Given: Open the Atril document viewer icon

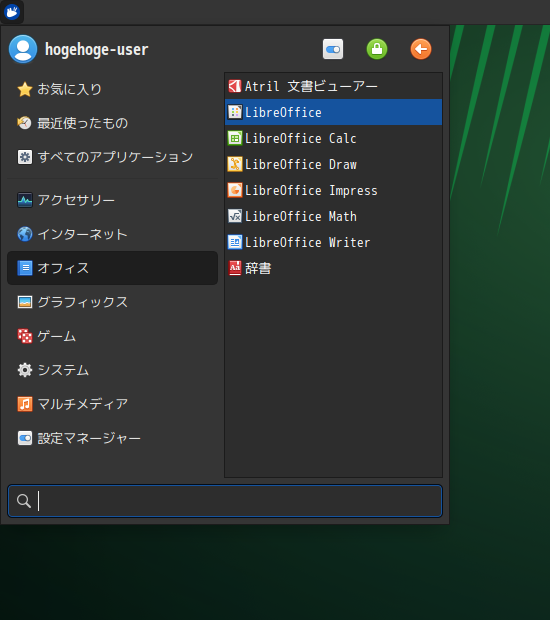Looking at the screenshot, I should coord(234,86).
